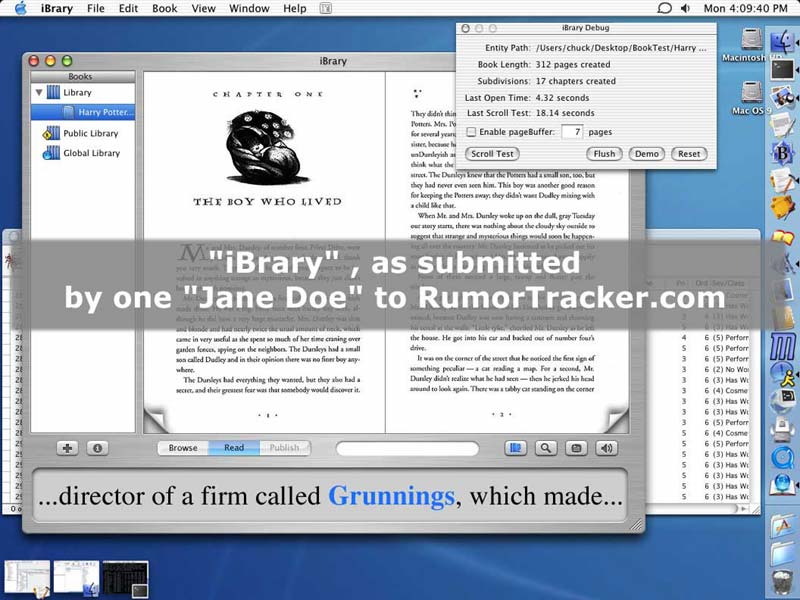Switch to Publish mode
Viewport: 800px width, 600px height.
pos(284,448)
